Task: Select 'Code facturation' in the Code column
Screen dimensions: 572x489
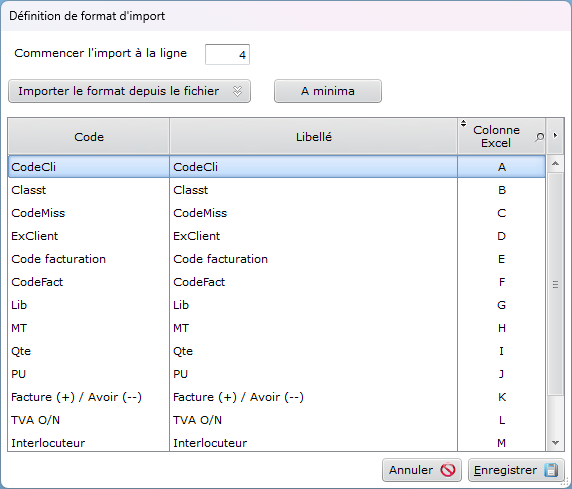Action: click(89, 259)
